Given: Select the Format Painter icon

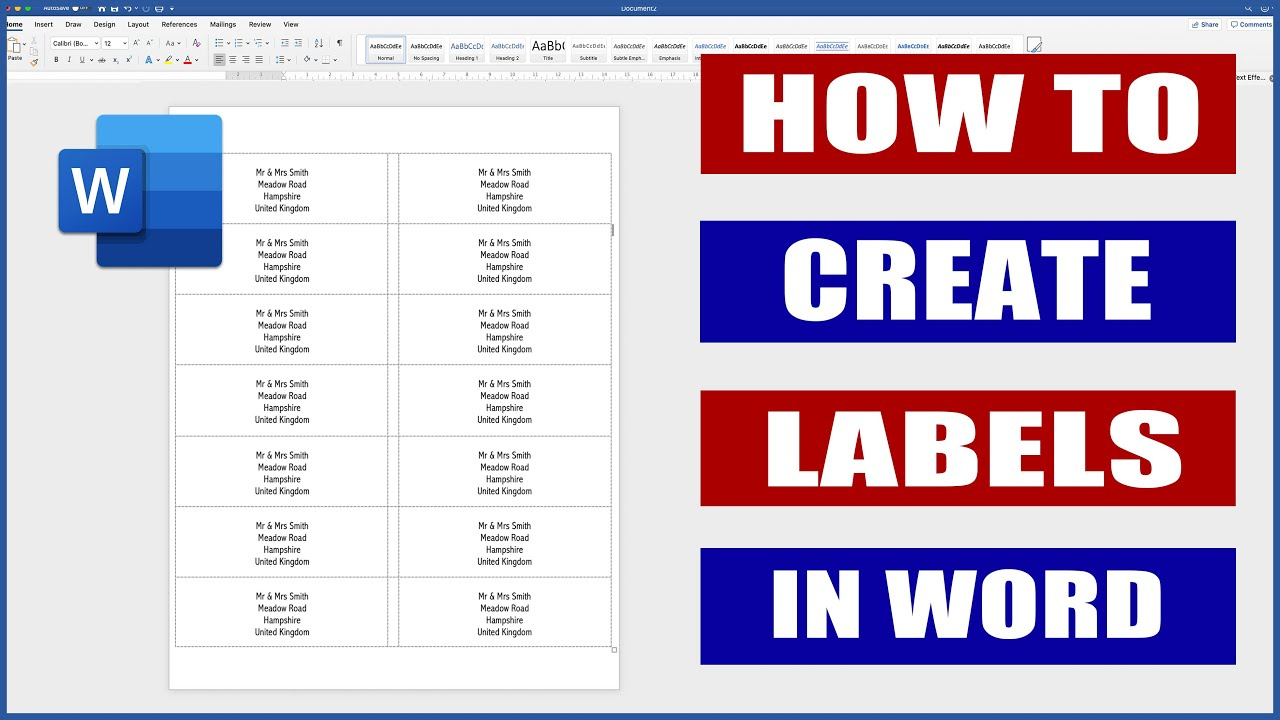Looking at the screenshot, I should 33,62.
